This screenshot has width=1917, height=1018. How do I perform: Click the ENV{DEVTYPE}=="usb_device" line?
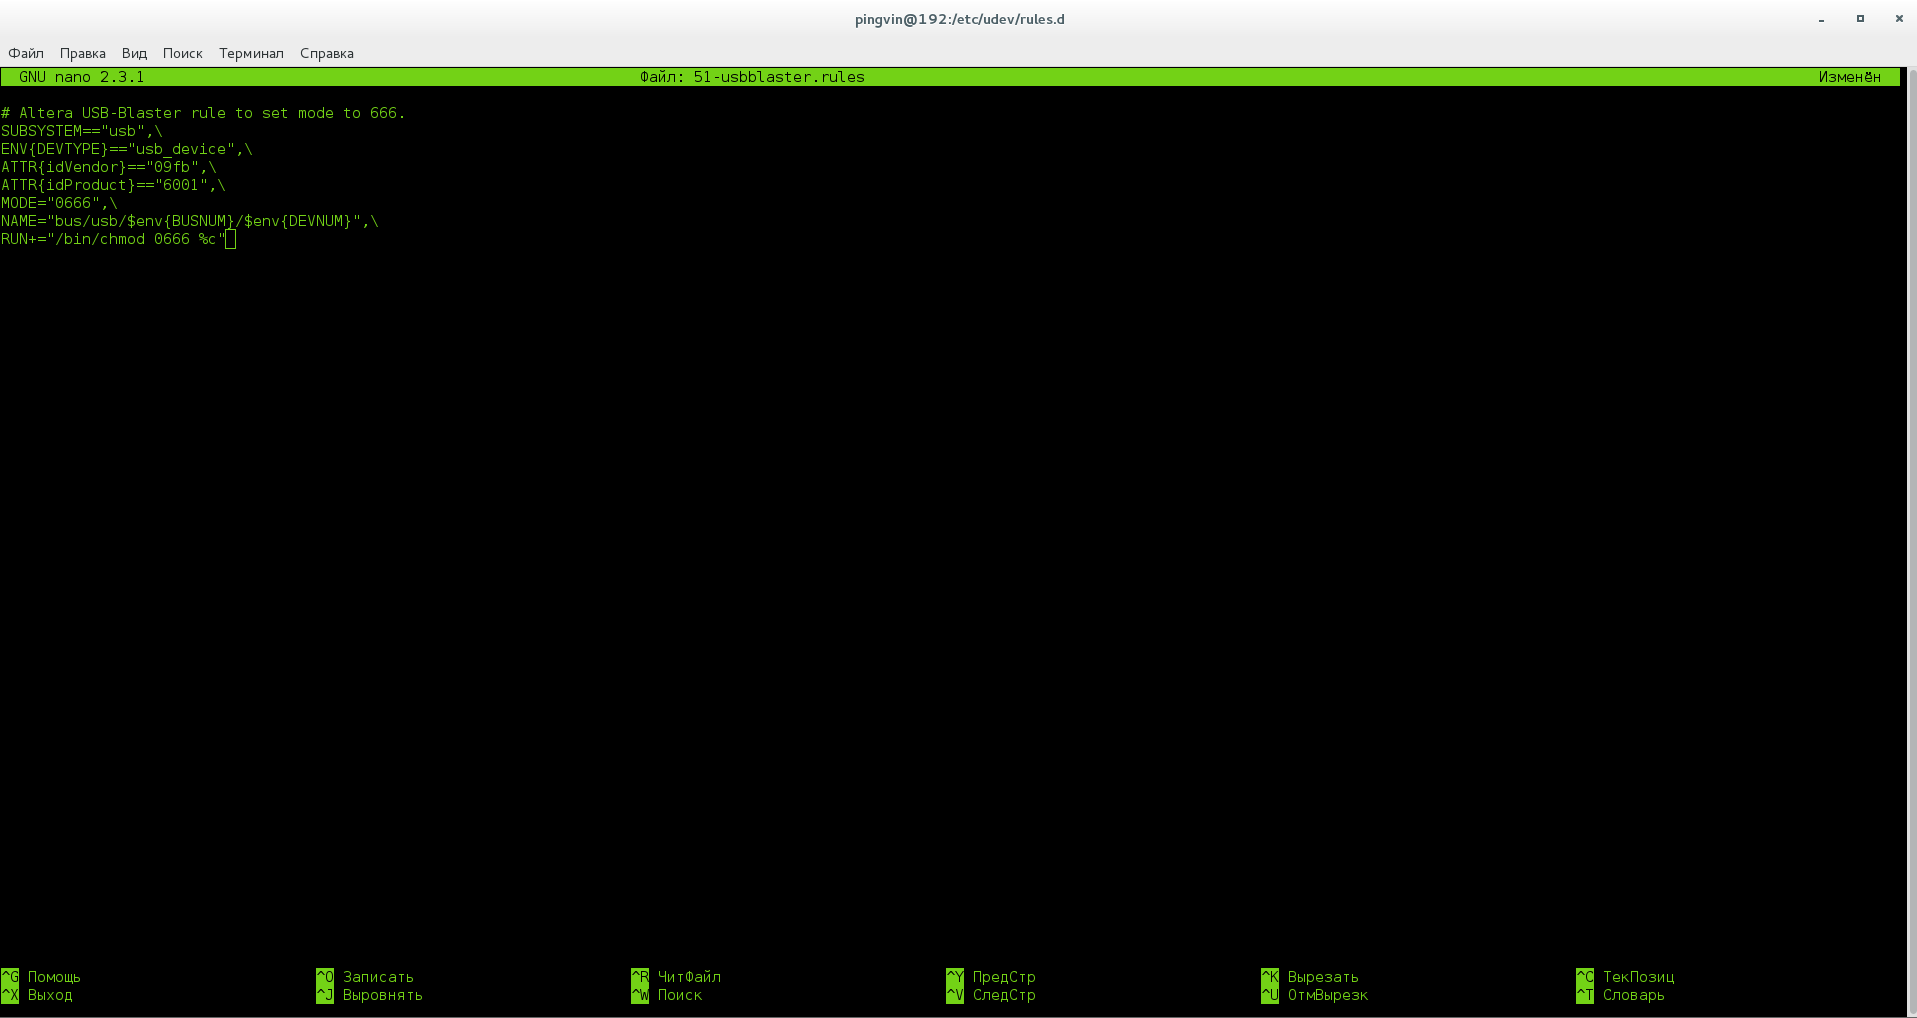point(127,149)
